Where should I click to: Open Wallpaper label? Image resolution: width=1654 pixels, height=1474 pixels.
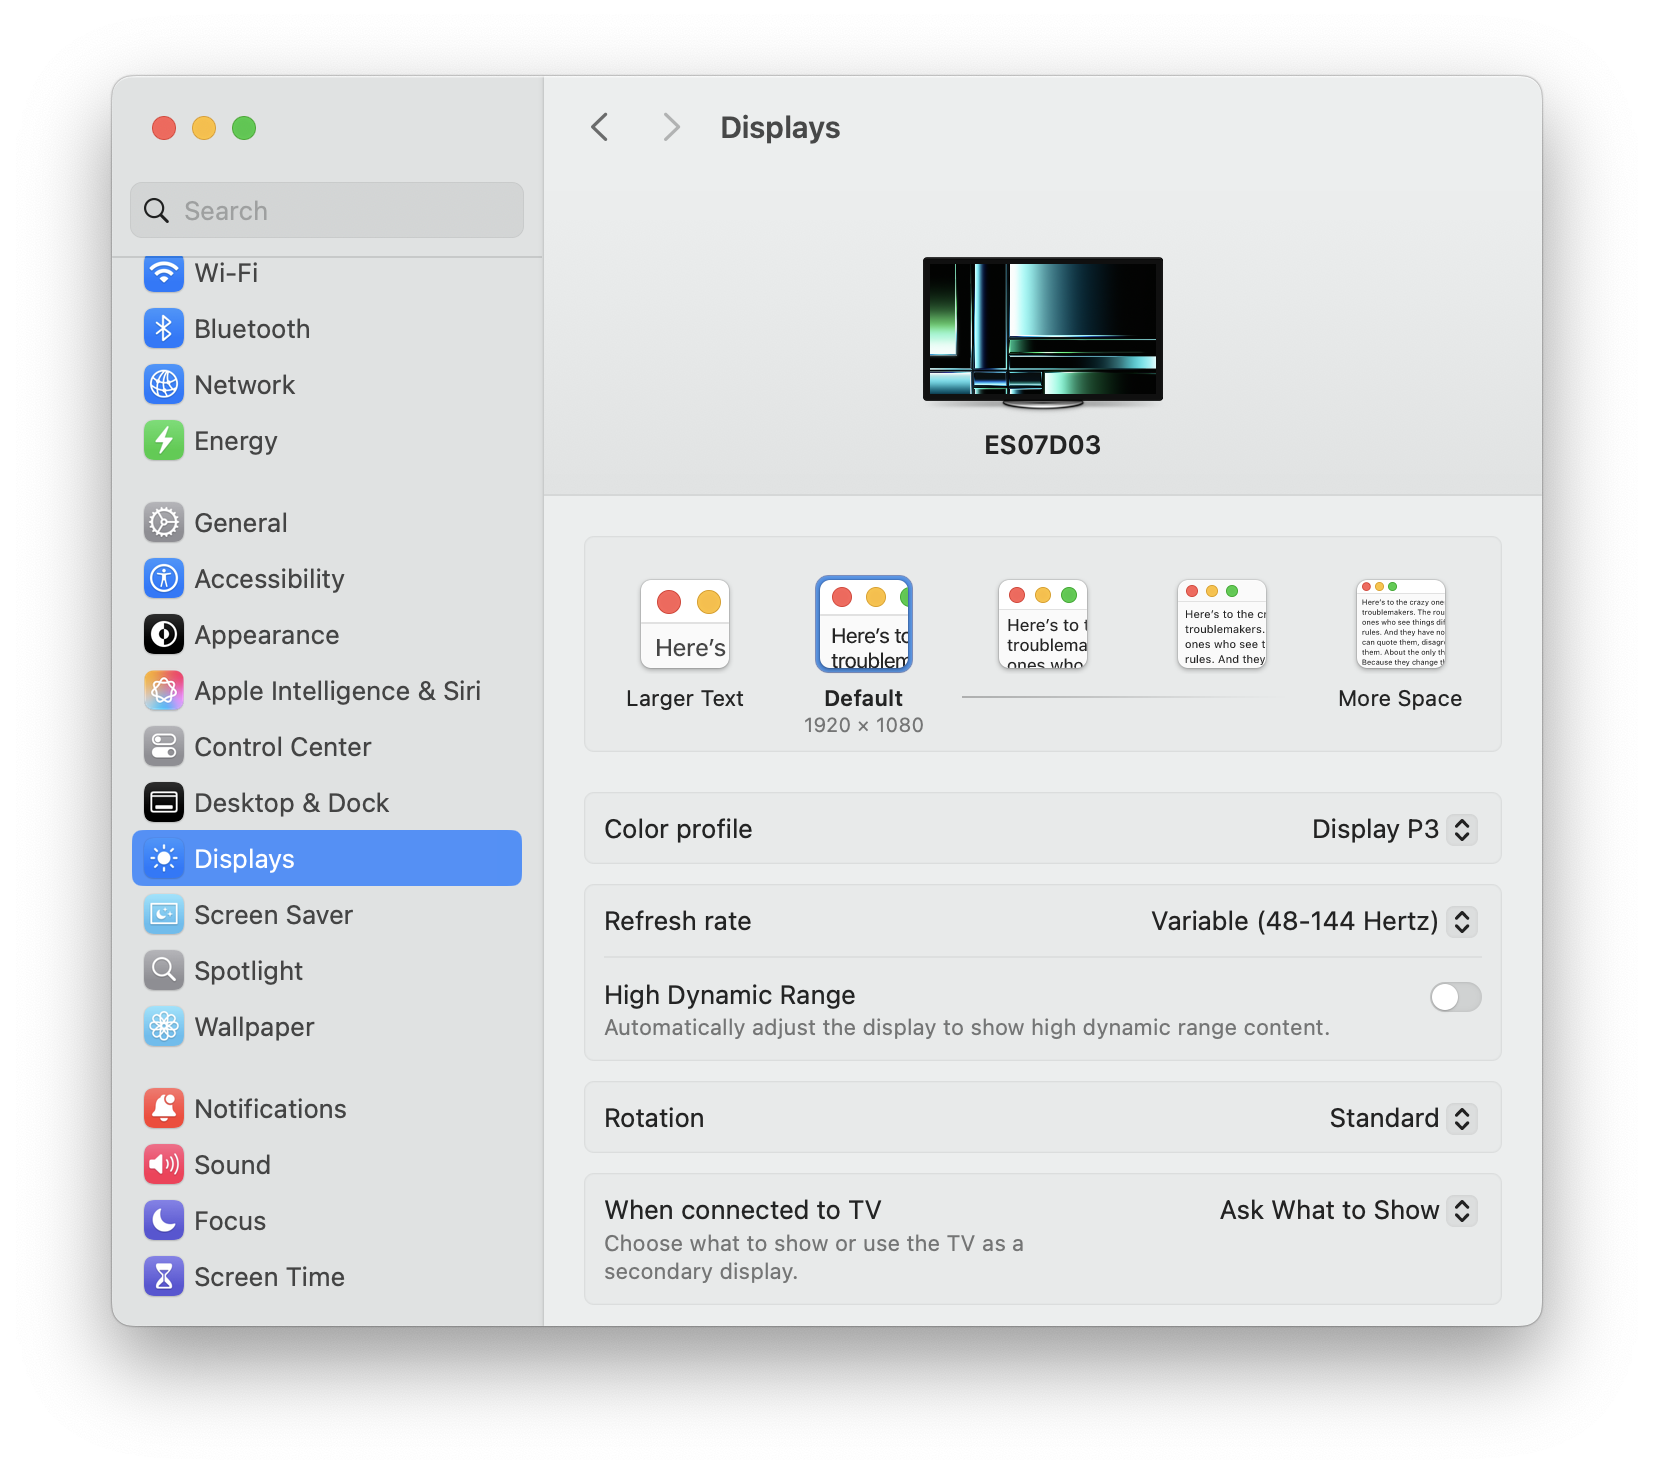pos(254,1026)
